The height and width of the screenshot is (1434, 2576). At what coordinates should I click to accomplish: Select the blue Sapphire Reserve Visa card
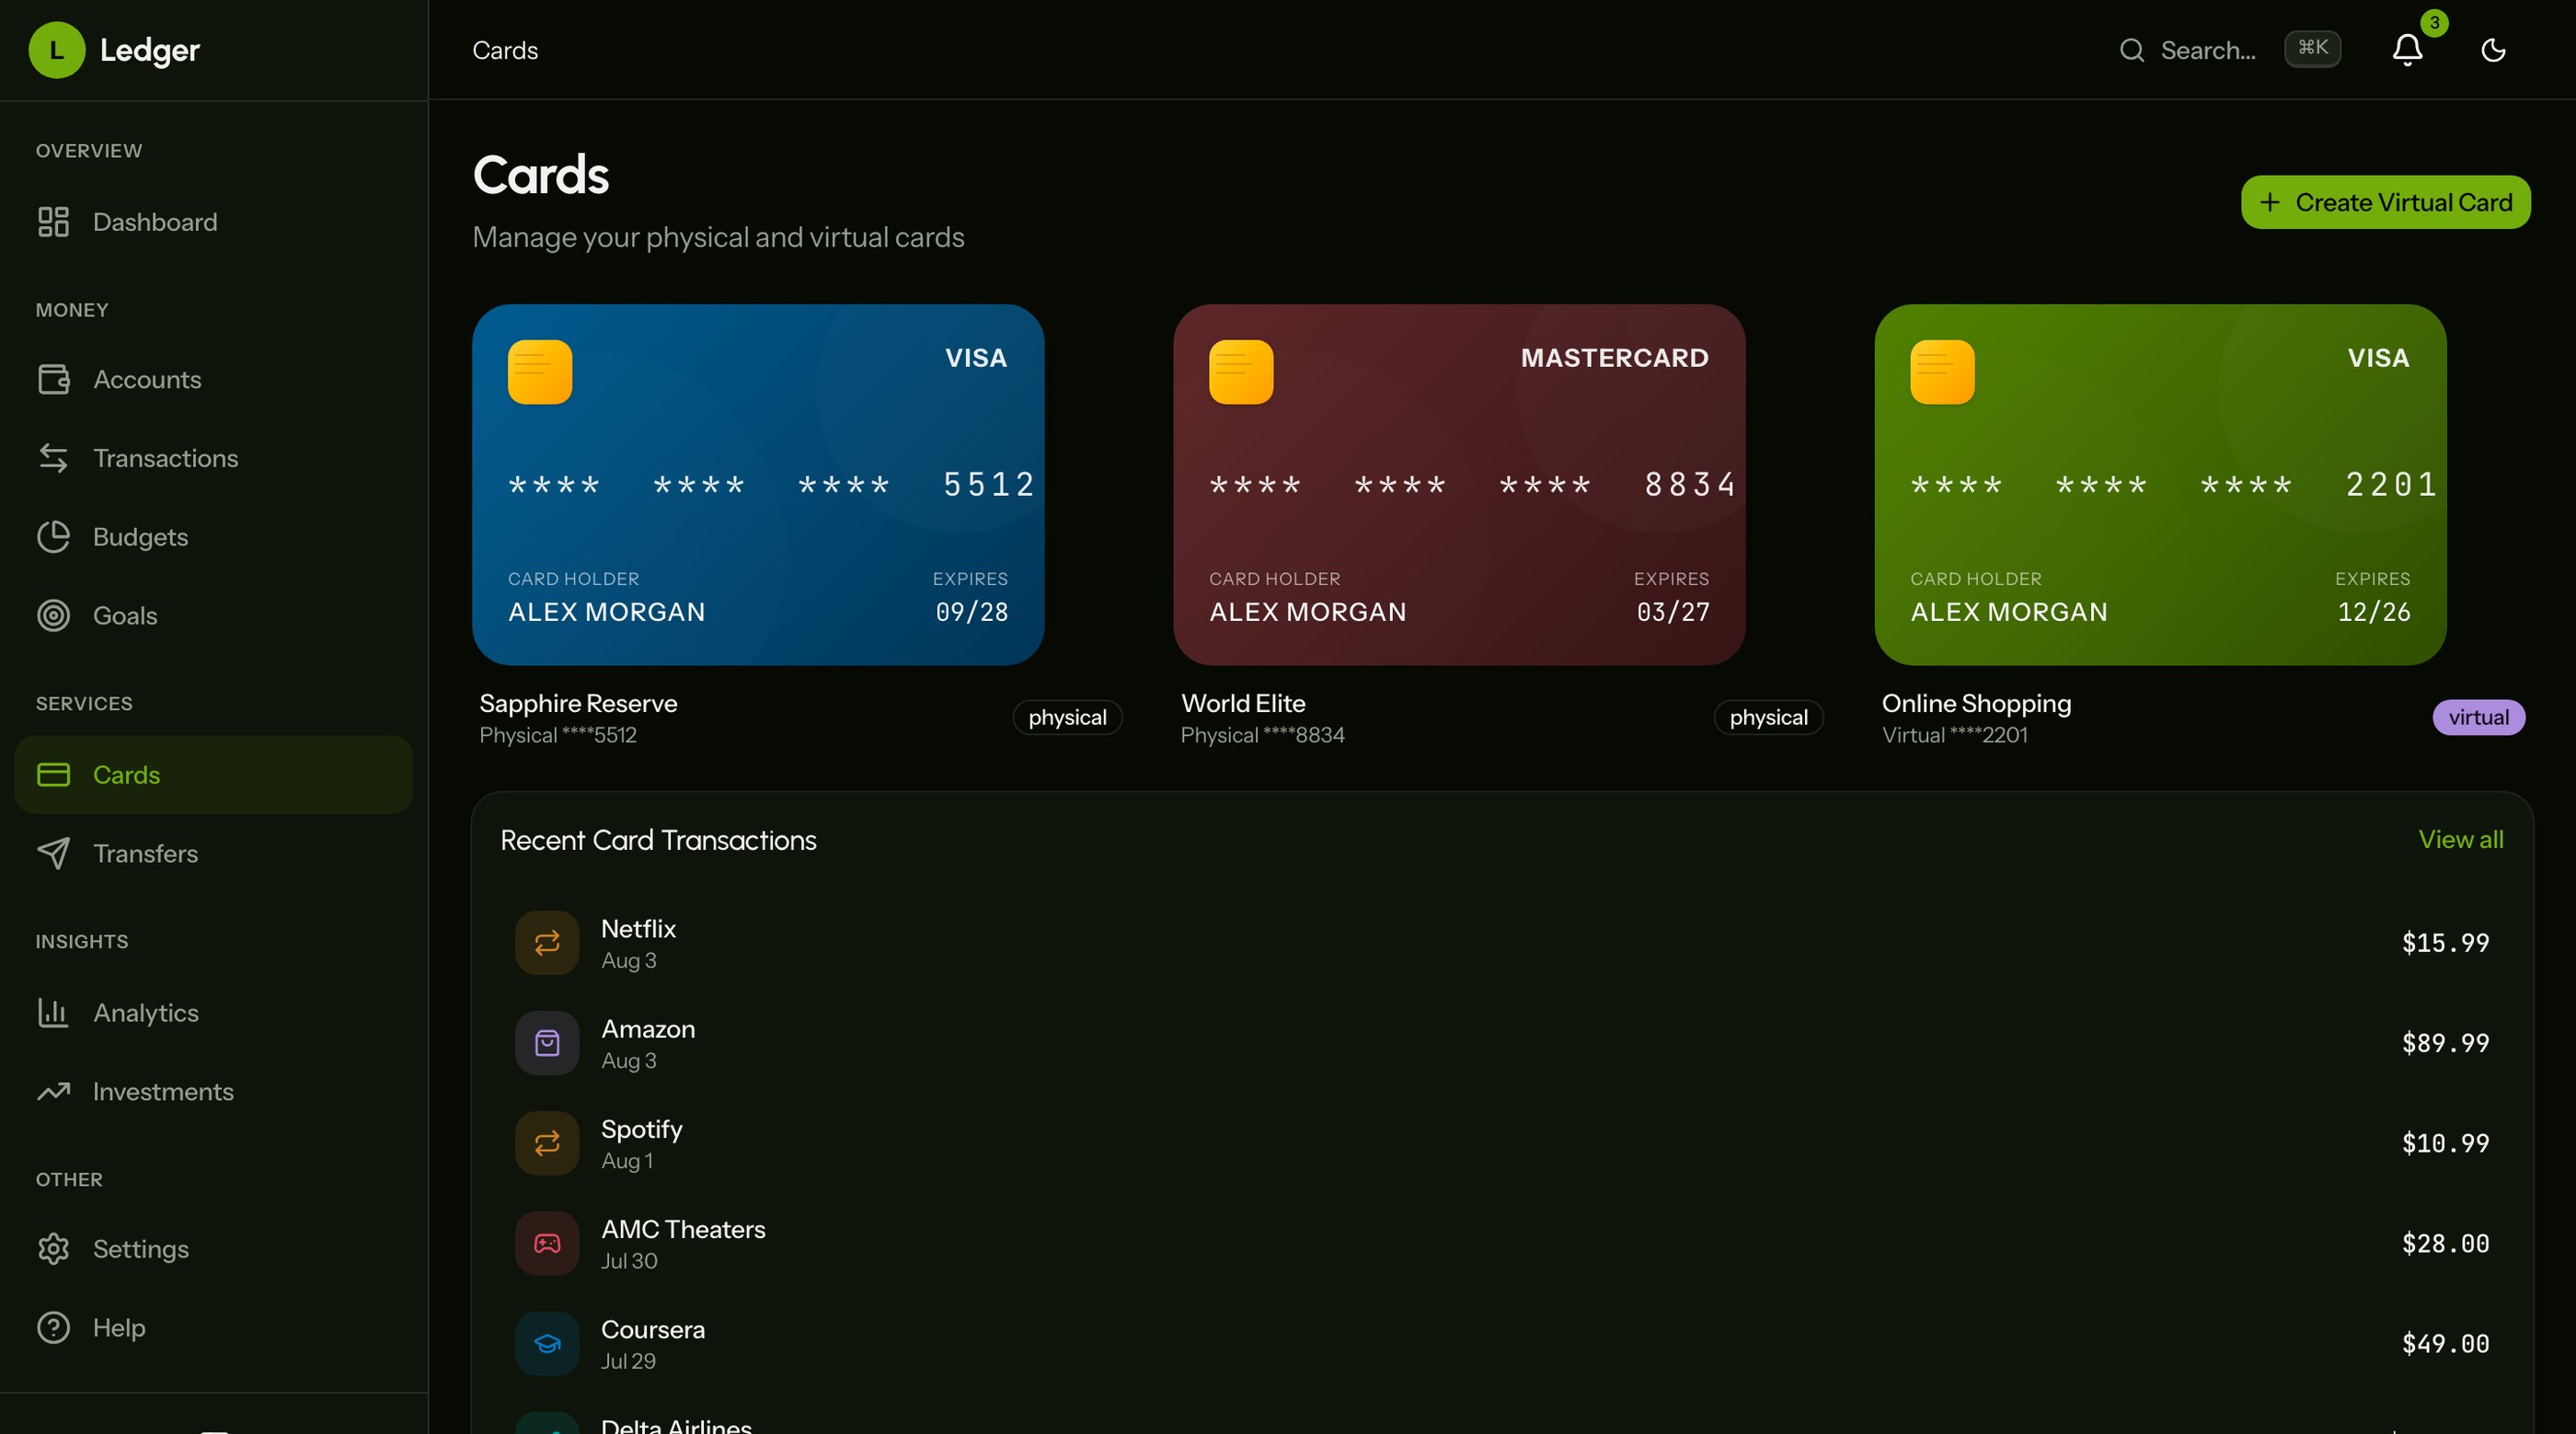pos(758,485)
